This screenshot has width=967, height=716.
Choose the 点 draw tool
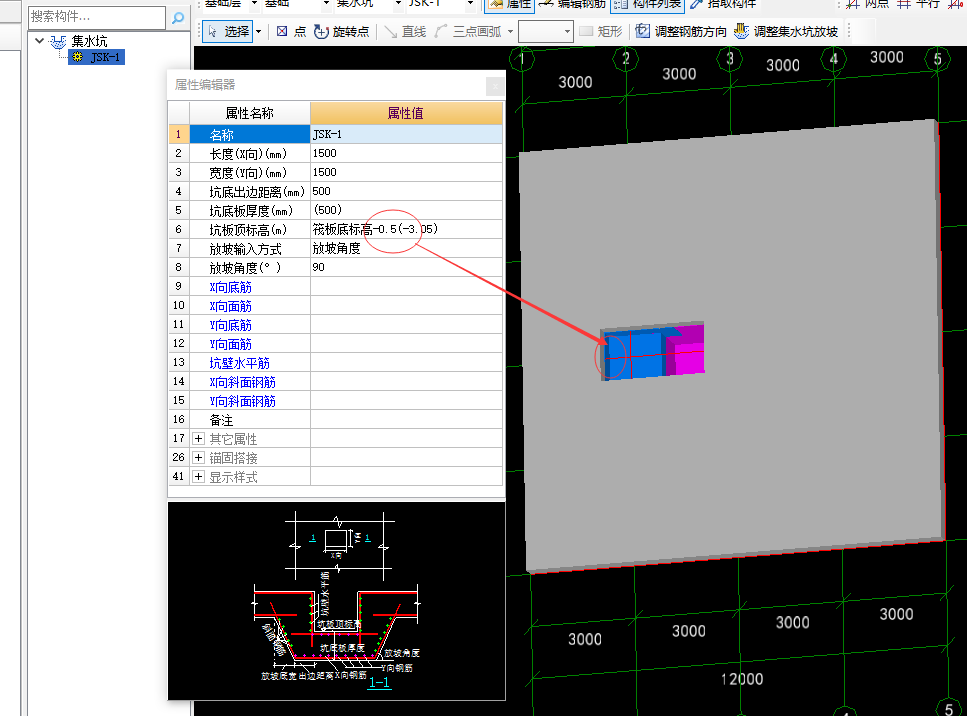pos(291,31)
